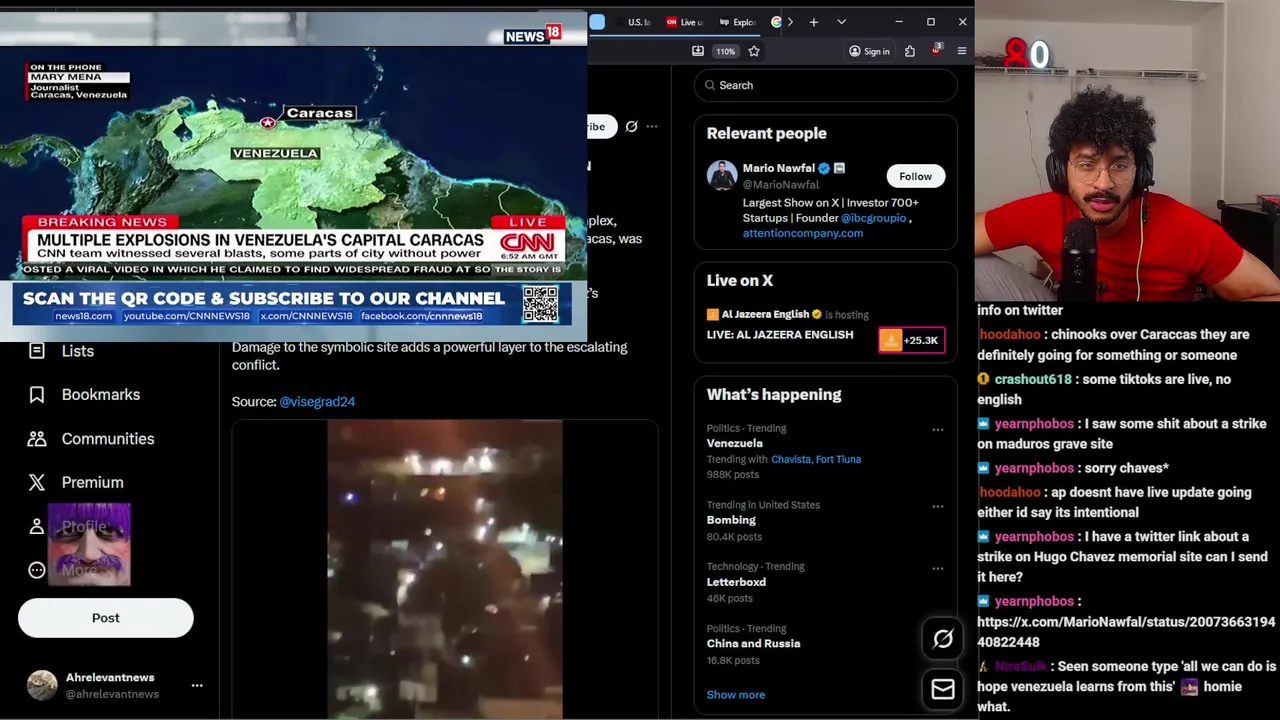Open the uBlock extension icon with badge

point(936,50)
